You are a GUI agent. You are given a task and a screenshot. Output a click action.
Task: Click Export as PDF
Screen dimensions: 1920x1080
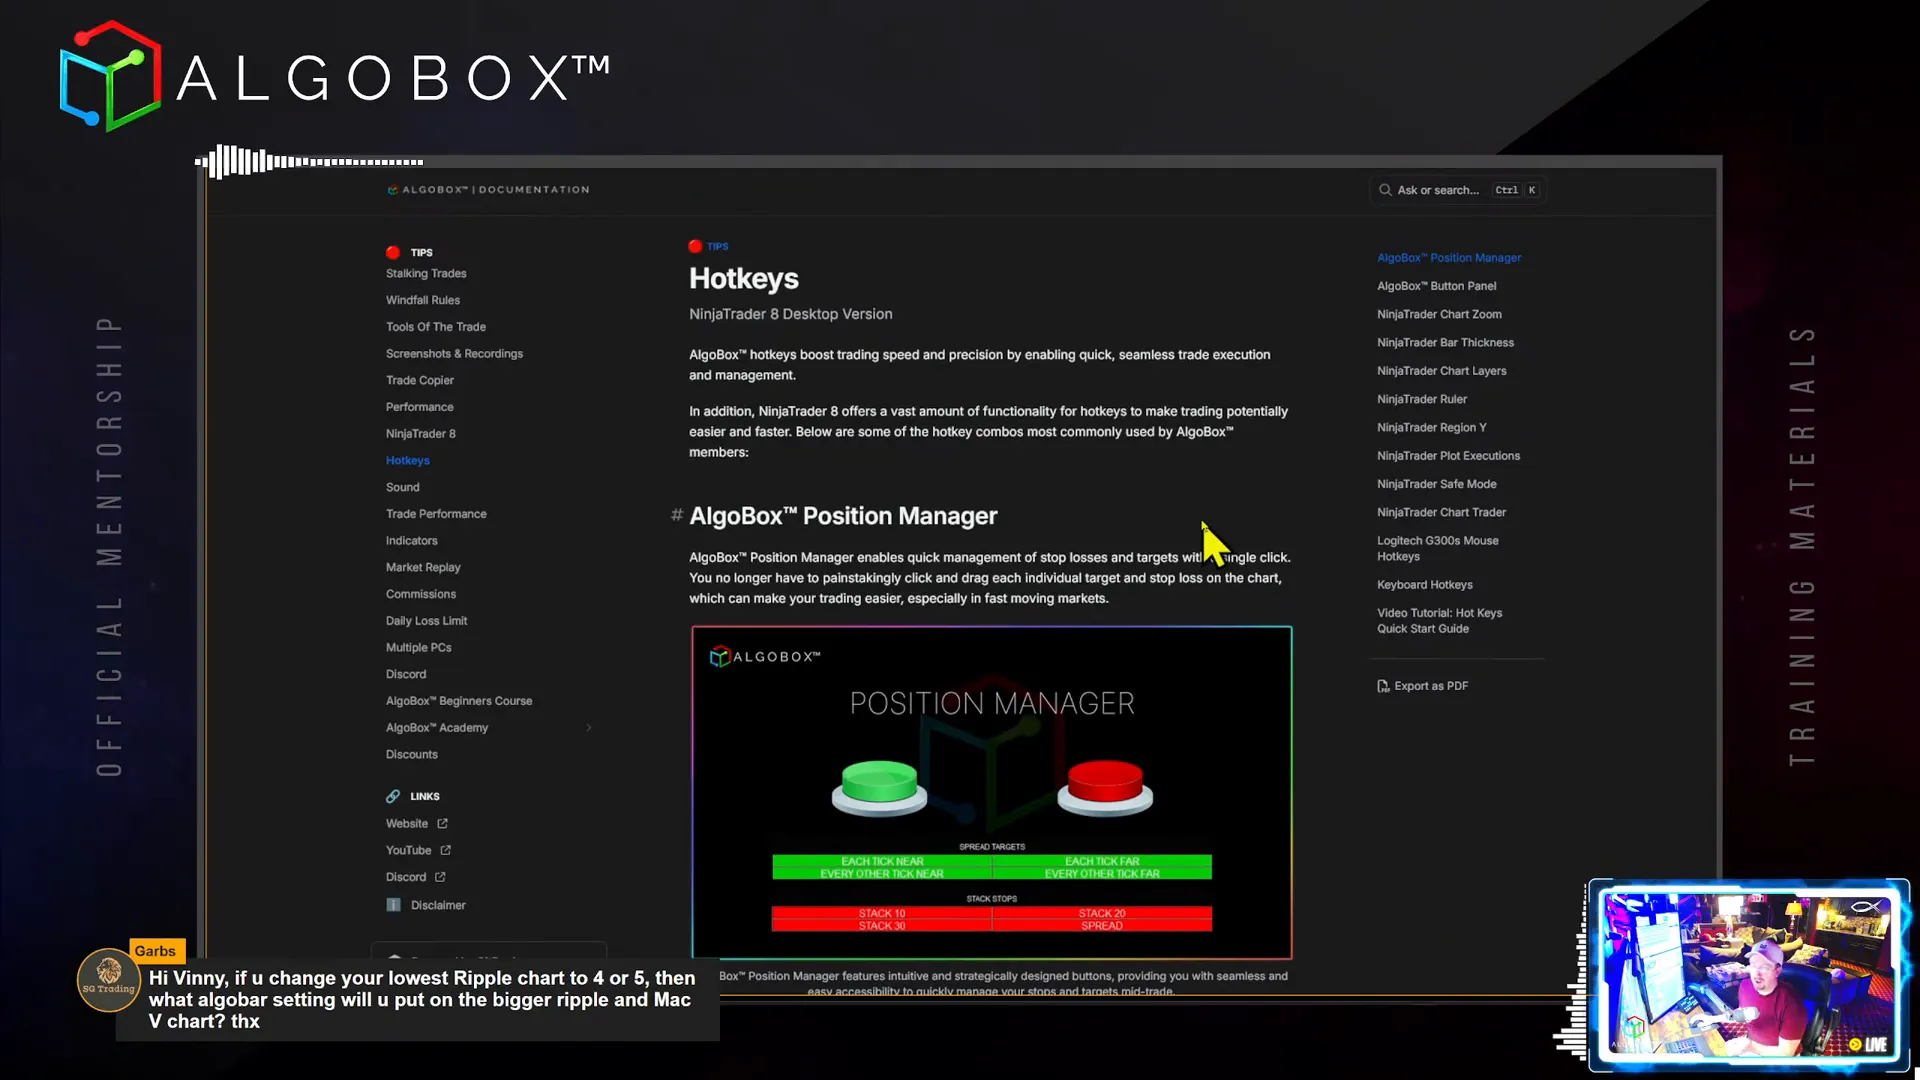1431,687
